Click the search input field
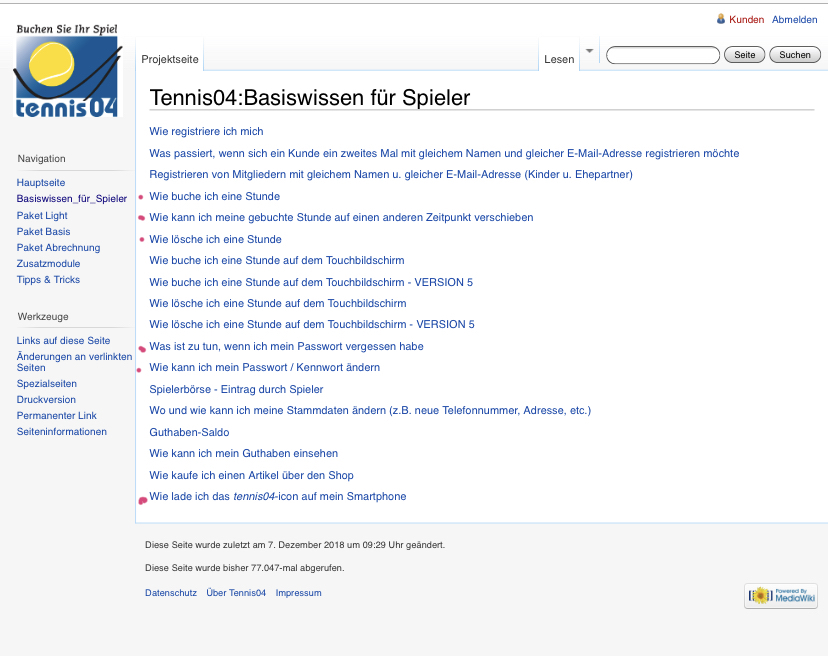828x656 pixels. [663, 55]
